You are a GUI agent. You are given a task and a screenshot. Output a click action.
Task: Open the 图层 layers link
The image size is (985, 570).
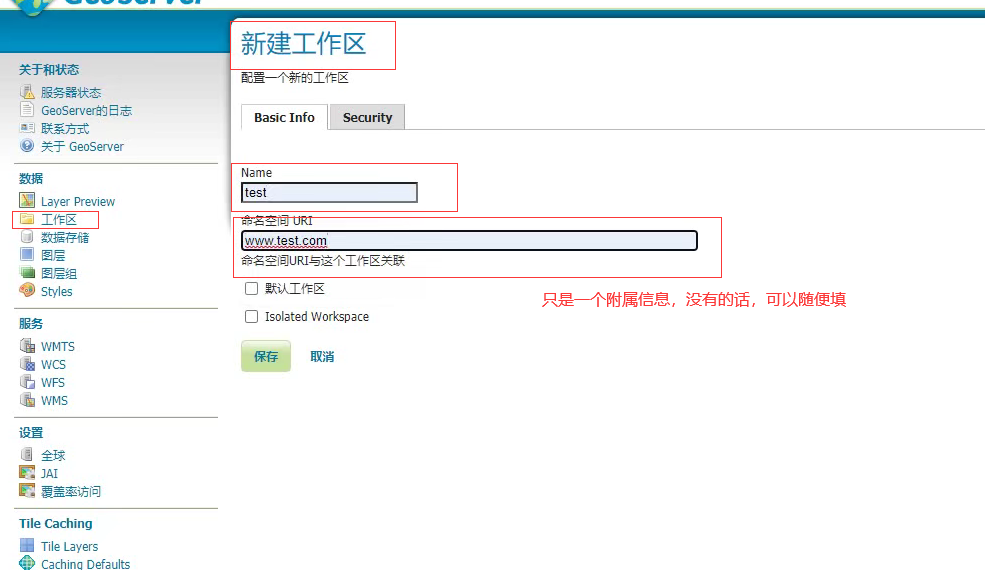(x=53, y=255)
